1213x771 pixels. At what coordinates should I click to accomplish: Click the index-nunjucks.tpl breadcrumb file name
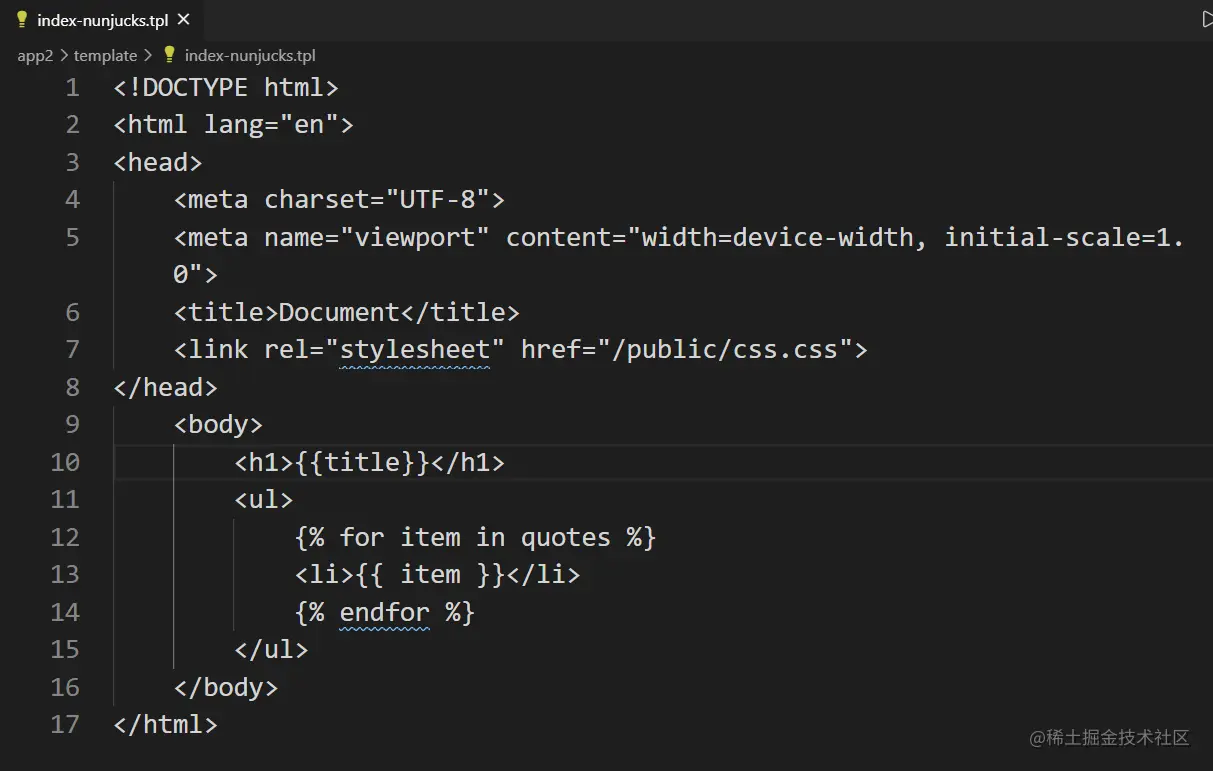click(250, 56)
